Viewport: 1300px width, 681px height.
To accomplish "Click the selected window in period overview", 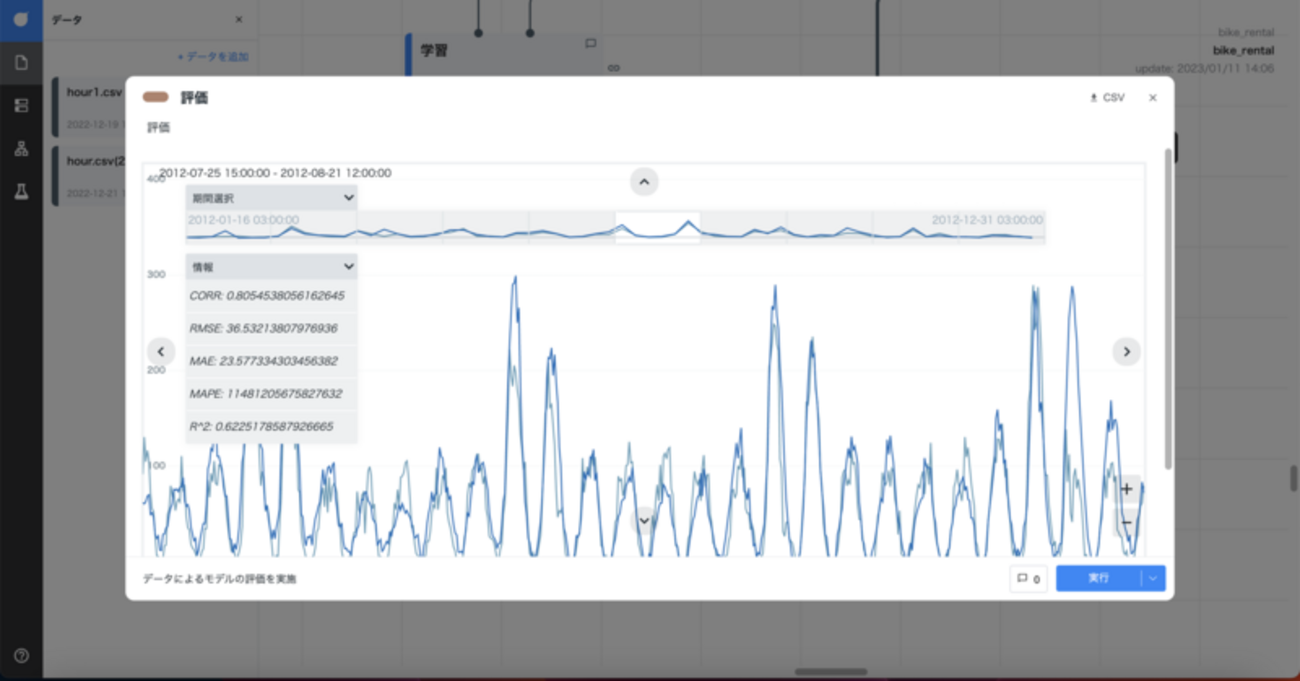I will click(x=657, y=227).
